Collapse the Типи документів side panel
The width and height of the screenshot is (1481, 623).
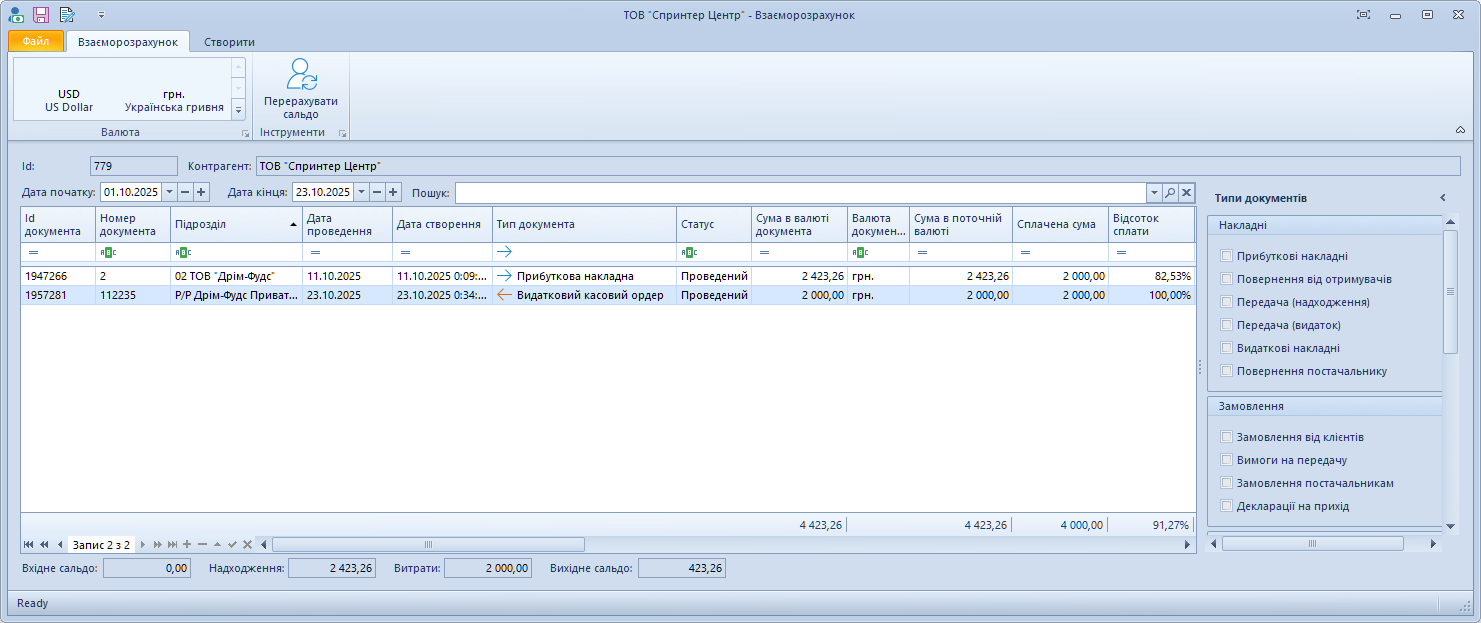coord(1442,198)
